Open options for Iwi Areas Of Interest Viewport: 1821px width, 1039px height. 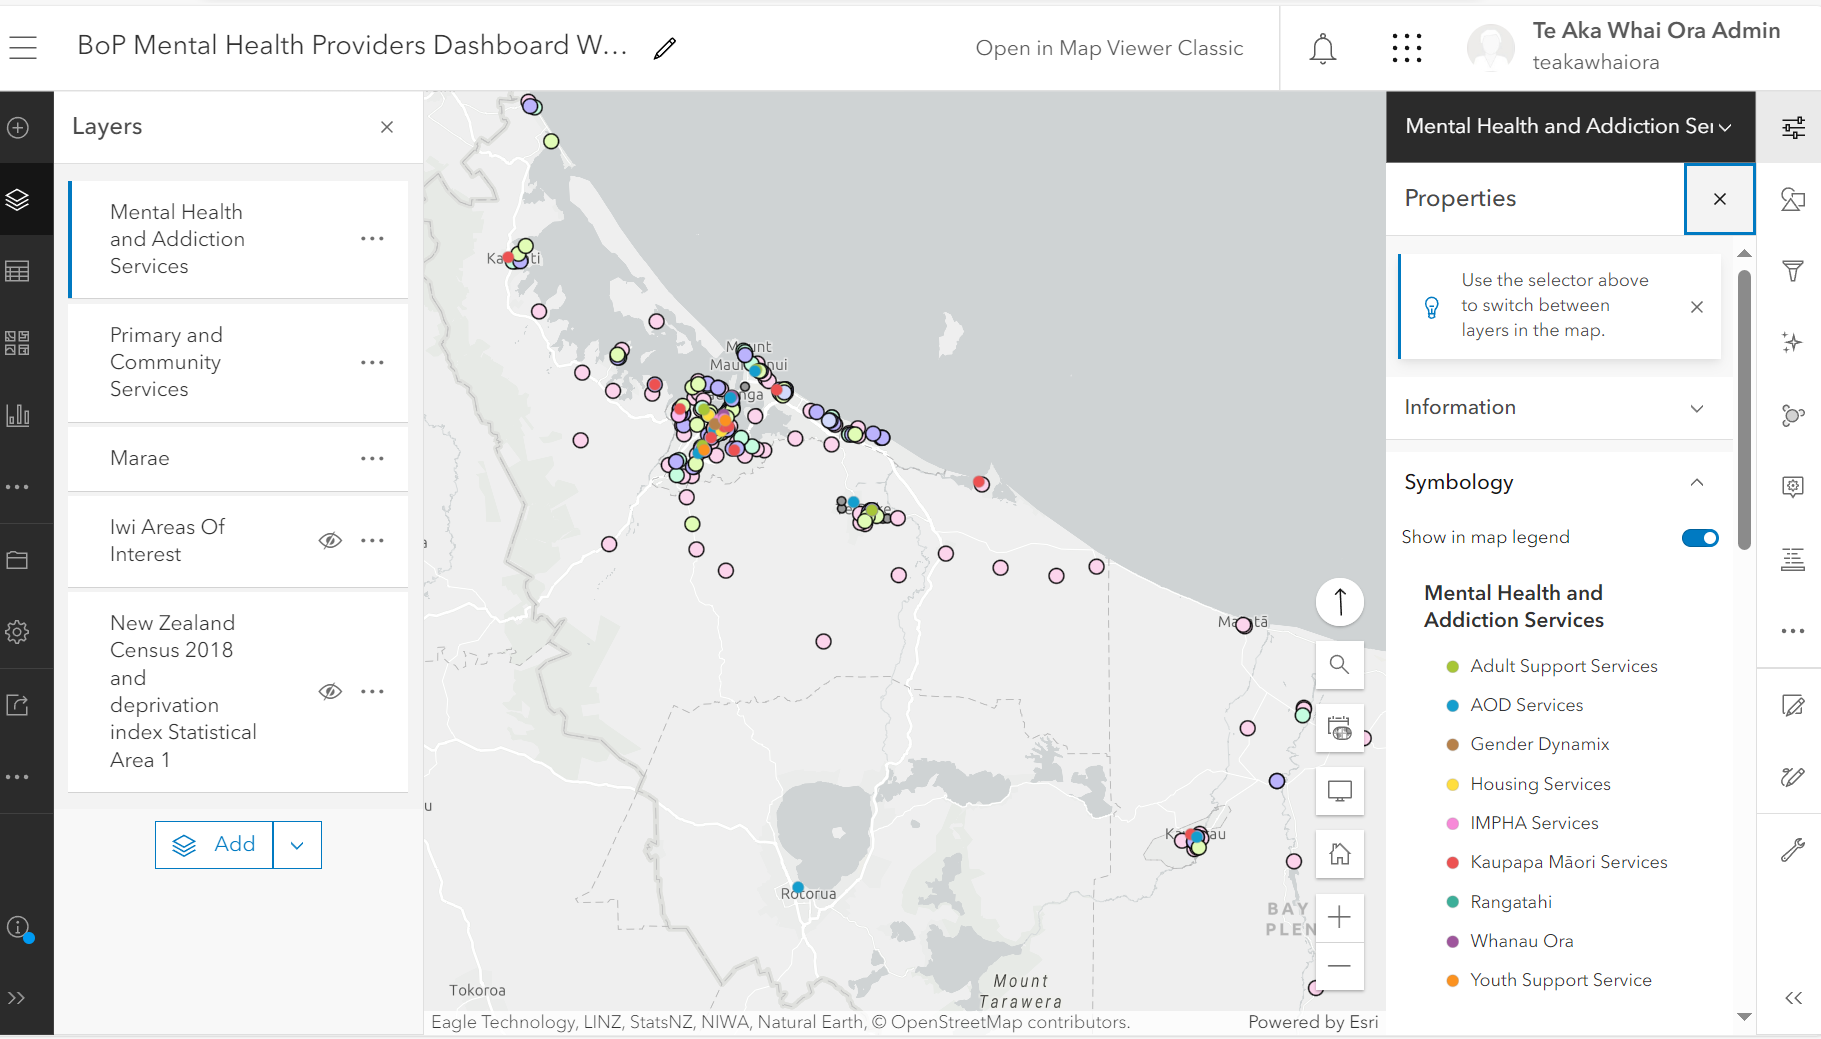tap(372, 540)
